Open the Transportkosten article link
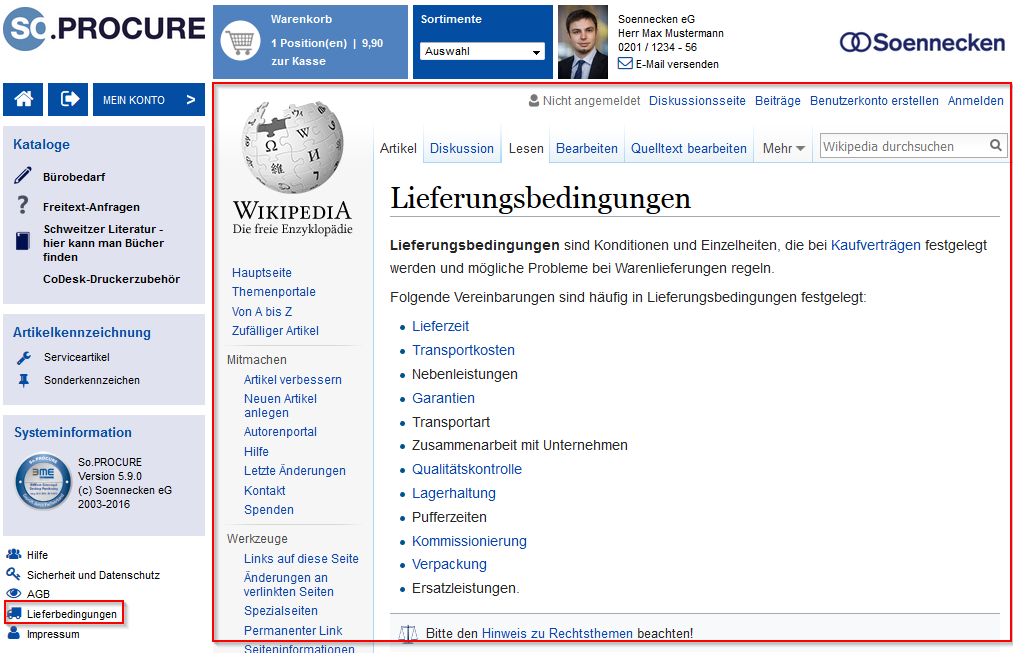This screenshot has height=653, width=1013. click(463, 350)
